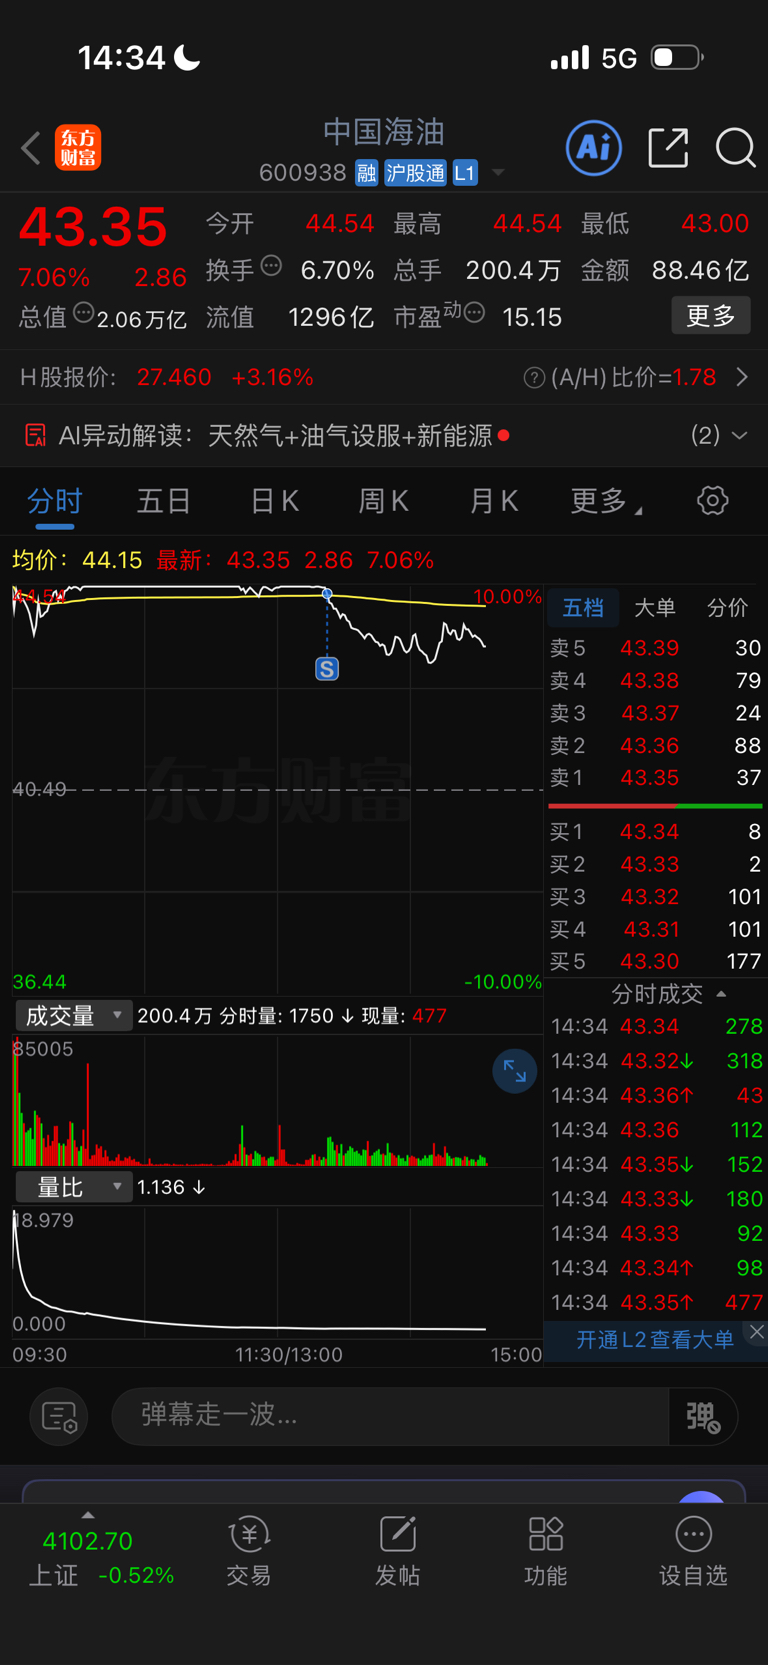Screen dimensions: 769x1665
Task: Tap the main price 43.35
Action: pyautogui.click(x=93, y=228)
